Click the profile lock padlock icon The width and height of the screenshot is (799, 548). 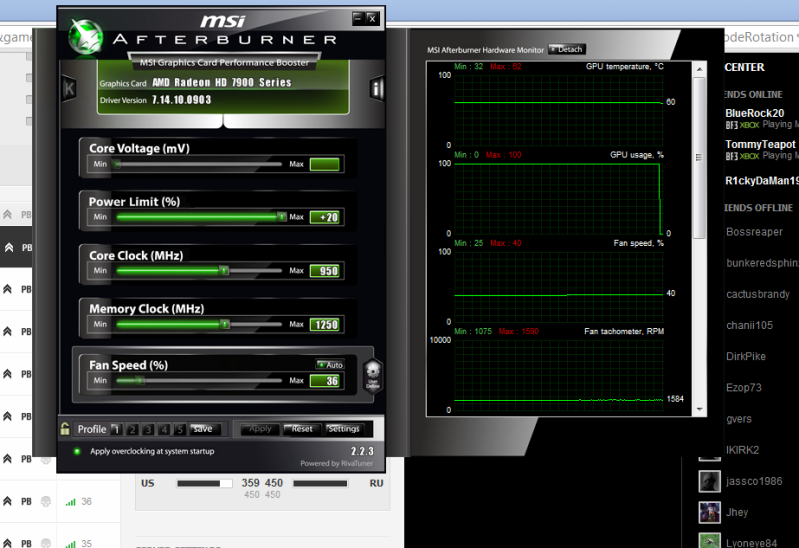(x=65, y=429)
